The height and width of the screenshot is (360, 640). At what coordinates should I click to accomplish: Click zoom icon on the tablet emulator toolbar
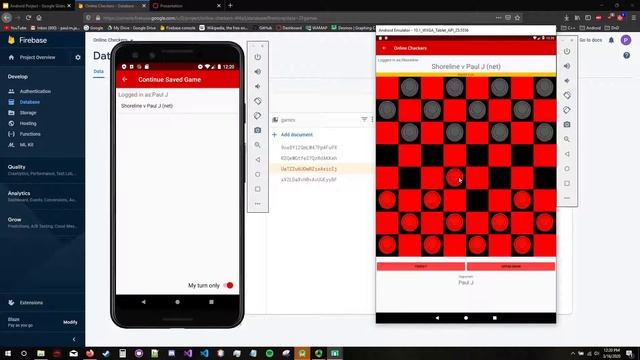coord(567,139)
